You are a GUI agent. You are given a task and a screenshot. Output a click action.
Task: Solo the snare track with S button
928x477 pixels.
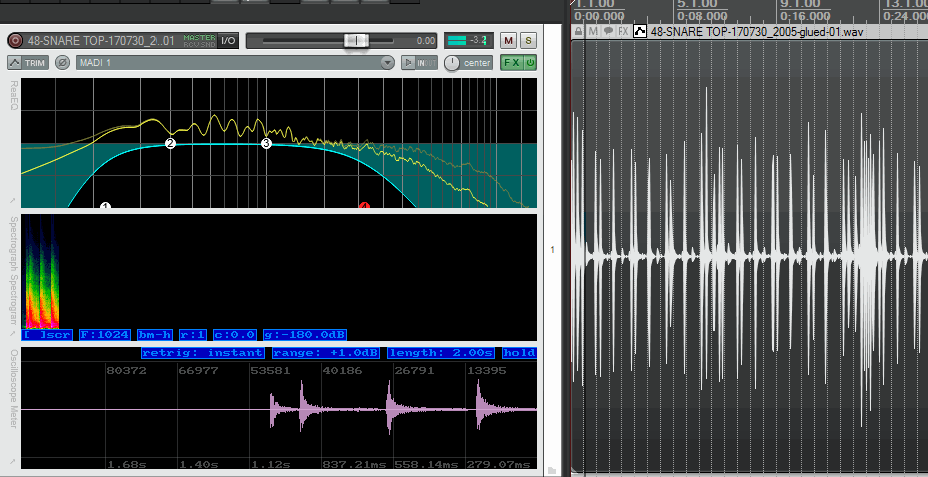tap(529, 41)
